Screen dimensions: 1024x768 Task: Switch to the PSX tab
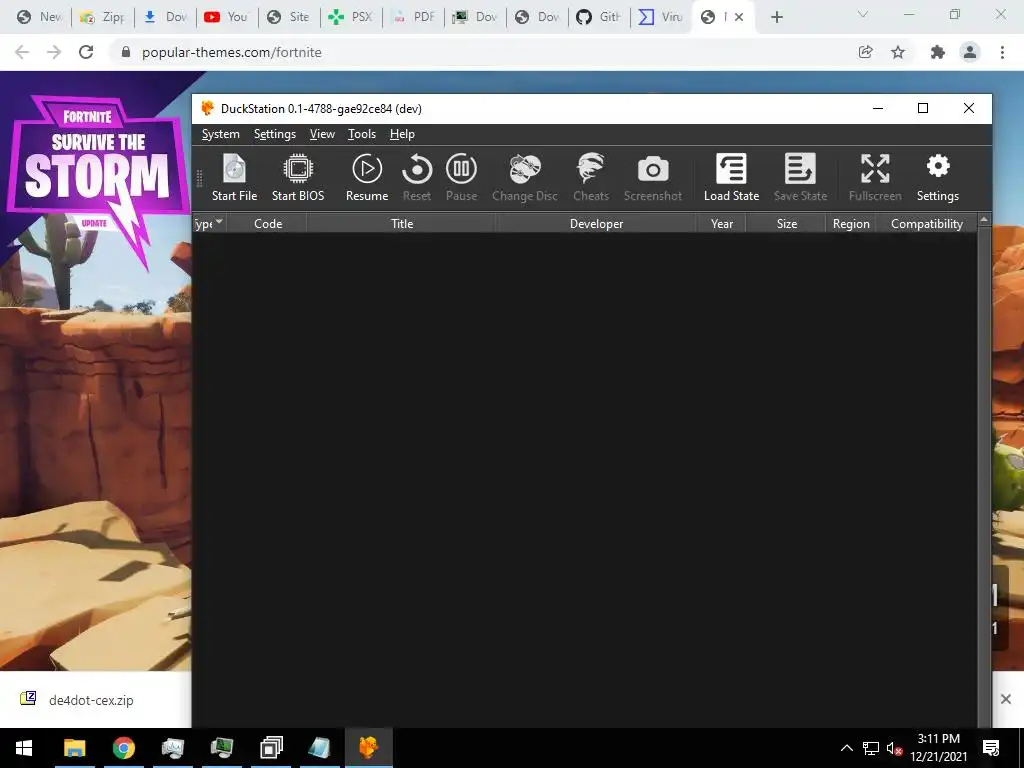(350, 17)
